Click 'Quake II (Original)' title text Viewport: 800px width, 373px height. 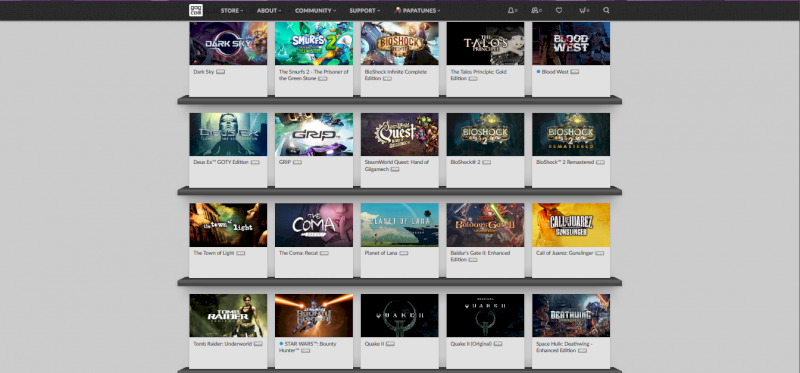tap(471, 344)
